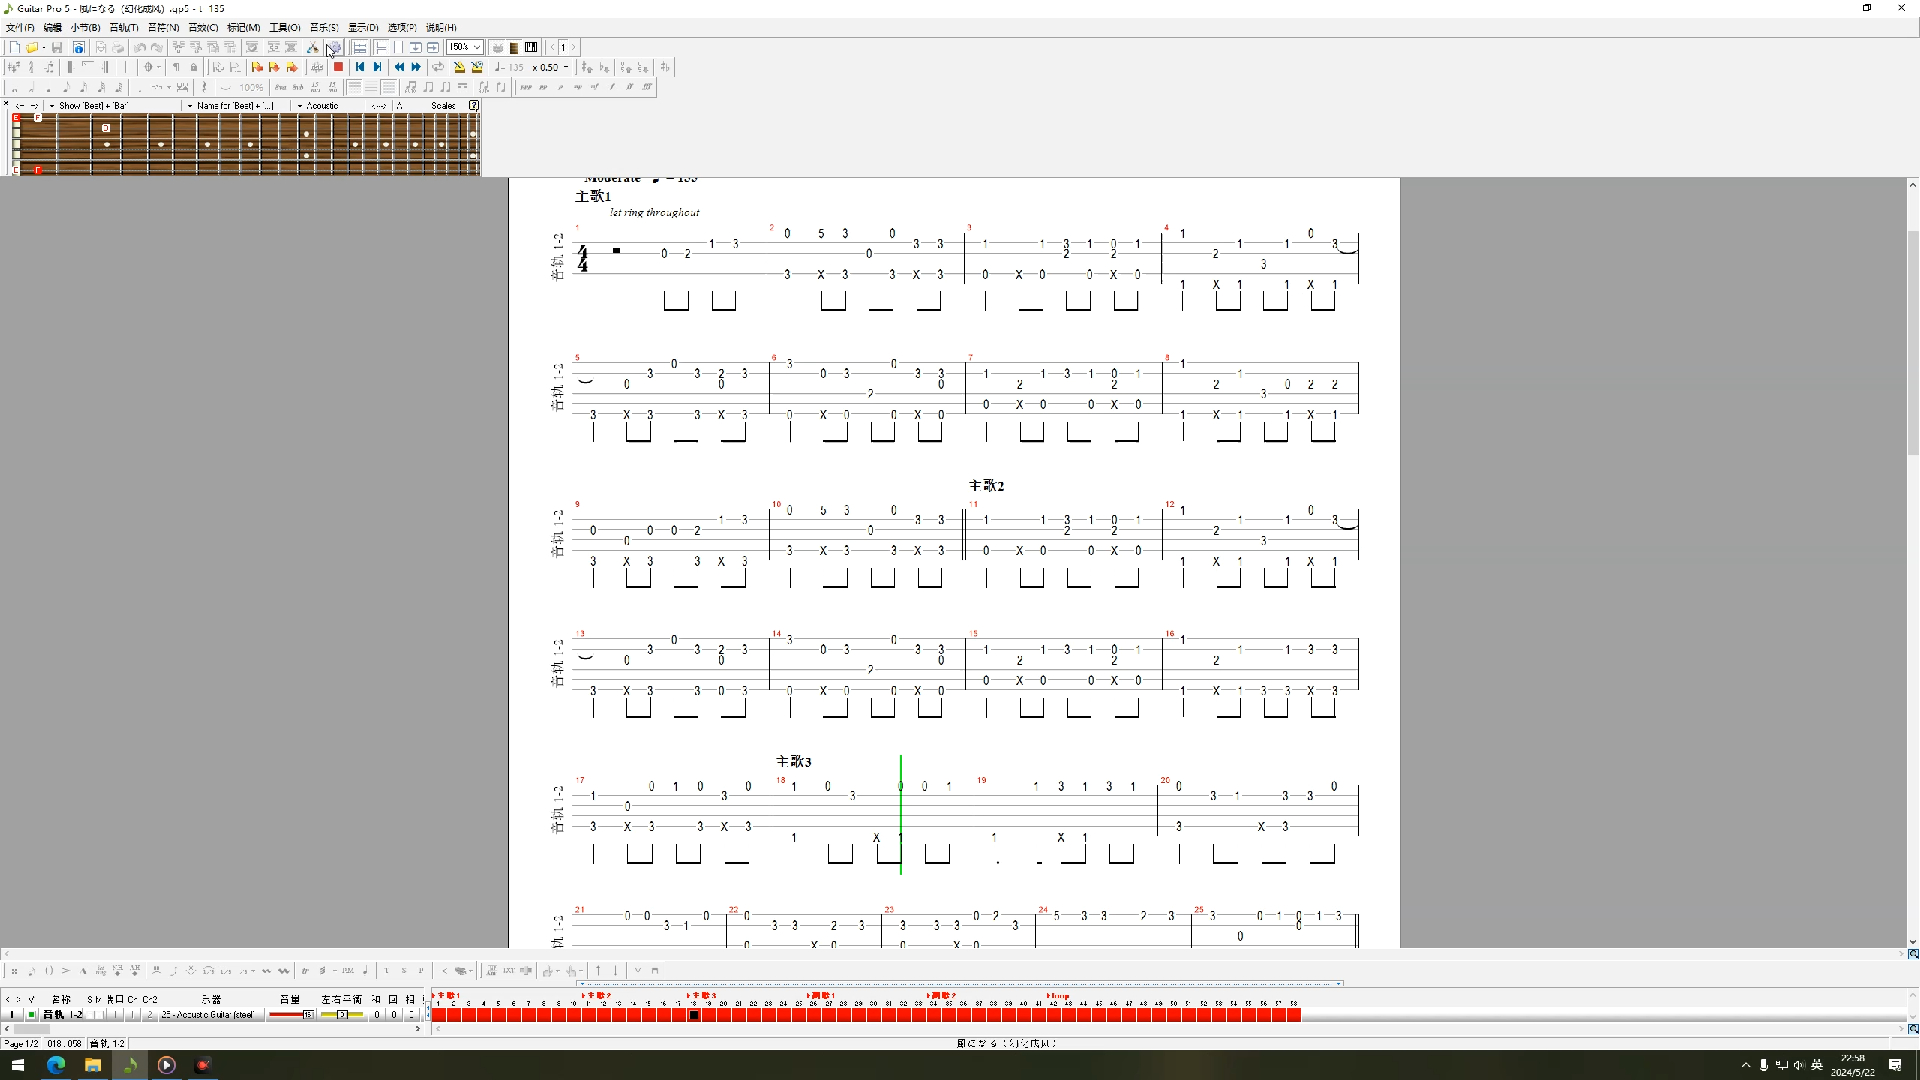Apply palm mute PM effect
Screen dimensions: 1920x1080
tap(348, 970)
